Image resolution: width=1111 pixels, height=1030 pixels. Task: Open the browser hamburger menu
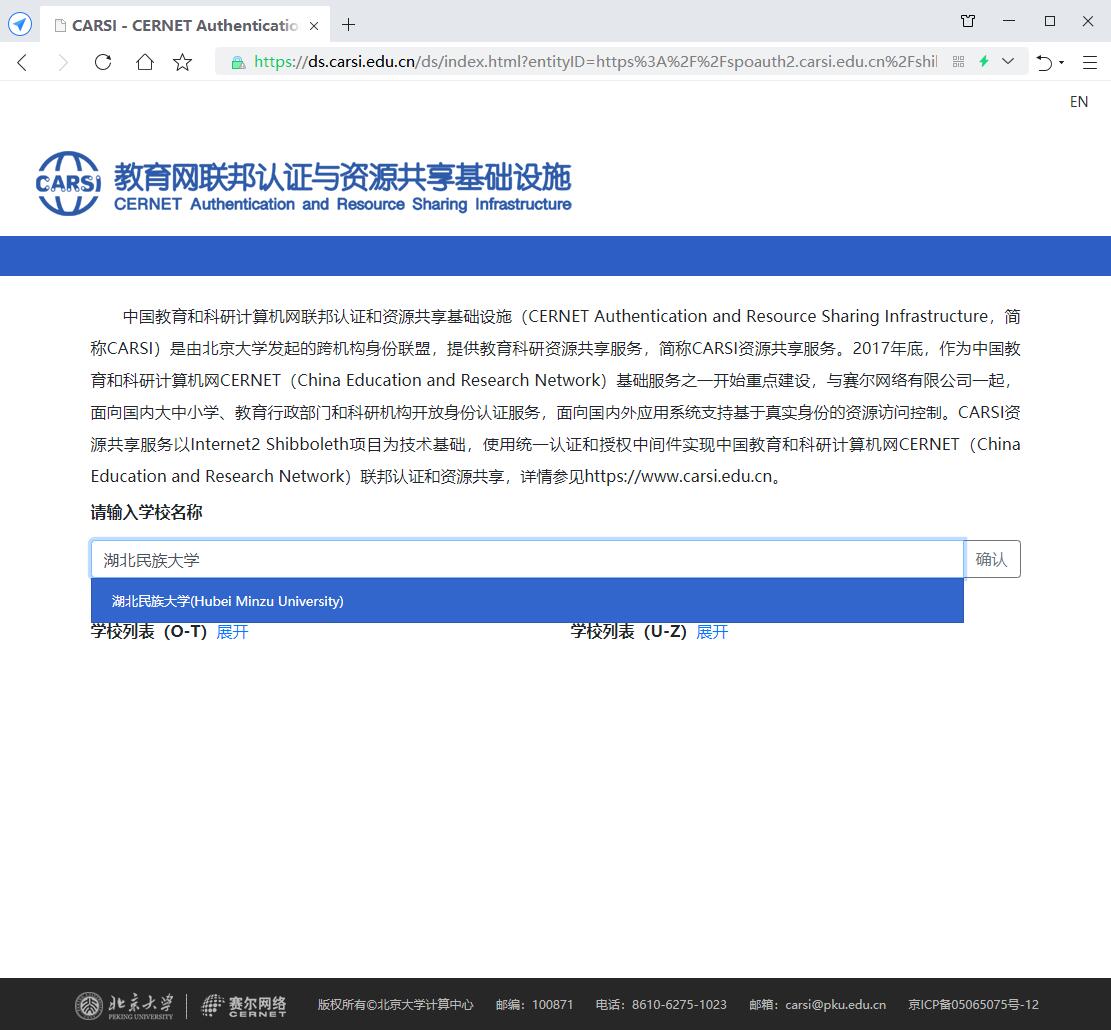(x=1090, y=62)
